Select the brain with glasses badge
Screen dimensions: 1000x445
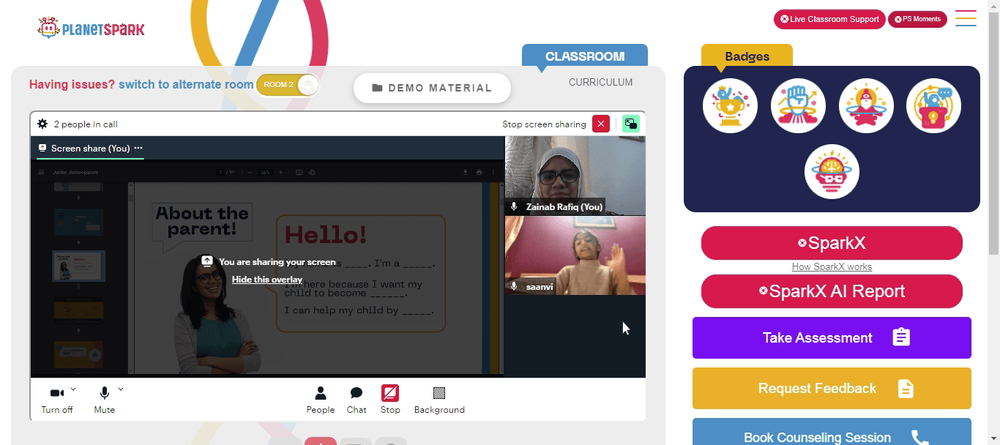pos(832,171)
